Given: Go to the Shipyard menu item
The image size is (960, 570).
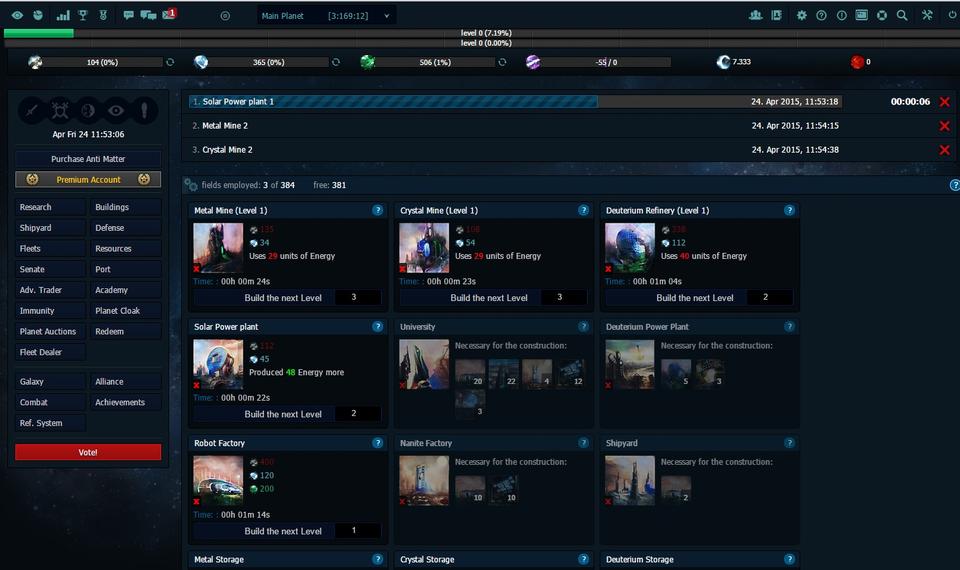Looking at the screenshot, I should point(50,228).
